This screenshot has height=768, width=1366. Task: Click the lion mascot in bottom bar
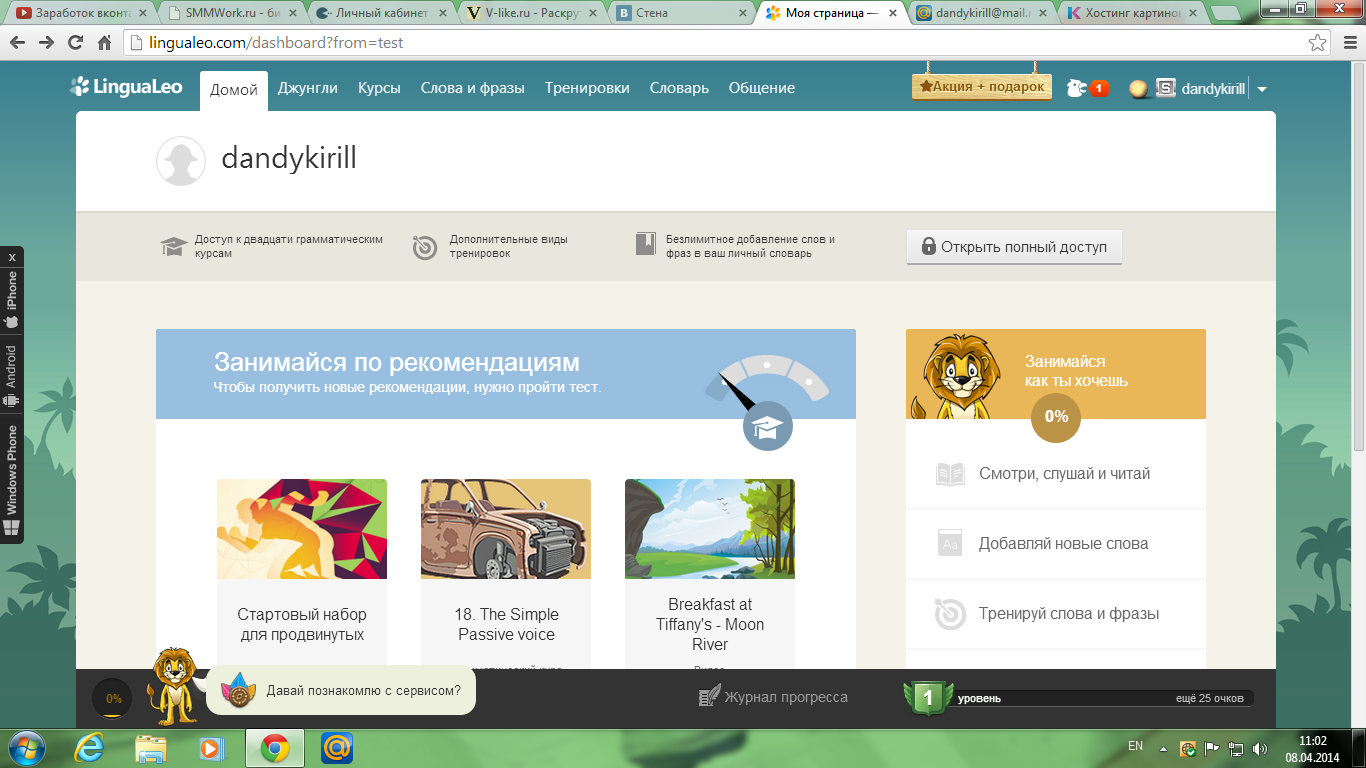[x=172, y=687]
